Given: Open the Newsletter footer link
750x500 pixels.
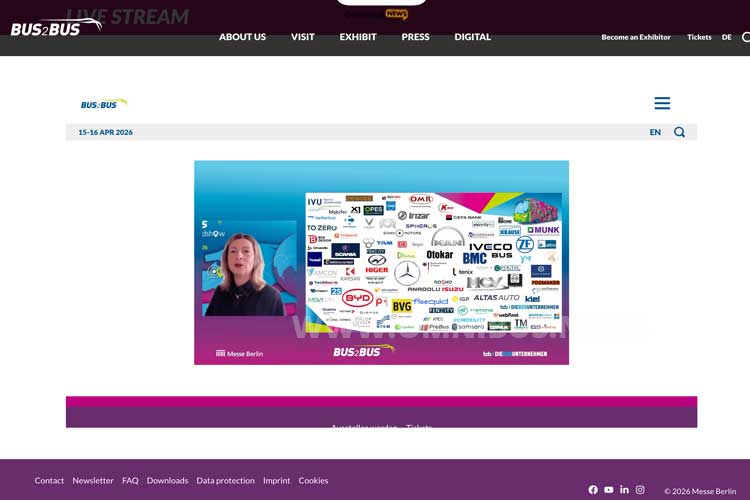Looking at the screenshot, I should [93, 481].
